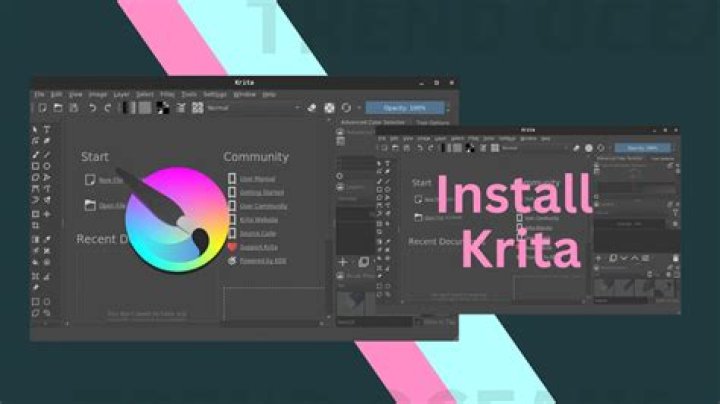Open Edit menu in large Krita window
Image resolution: width=720 pixels, height=404 pixels.
pos(56,94)
